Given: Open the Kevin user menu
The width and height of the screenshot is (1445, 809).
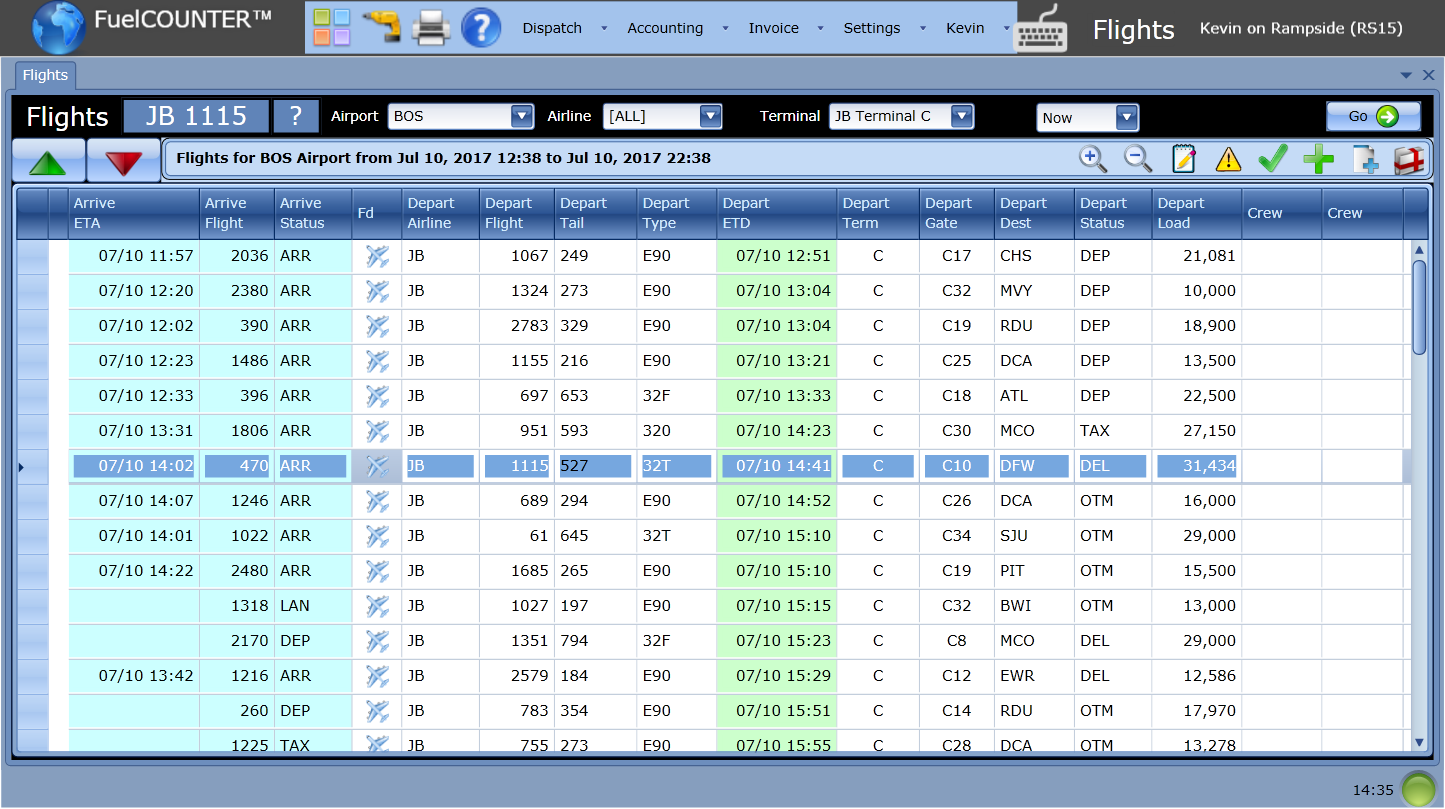Looking at the screenshot, I should tap(965, 28).
